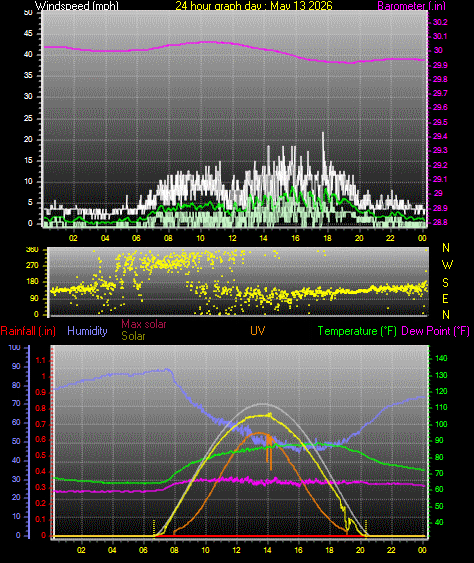The height and width of the screenshot is (563, 474).
Task: Click hour 06 on the windspeed chart time axis
Action: pos(136,238)
